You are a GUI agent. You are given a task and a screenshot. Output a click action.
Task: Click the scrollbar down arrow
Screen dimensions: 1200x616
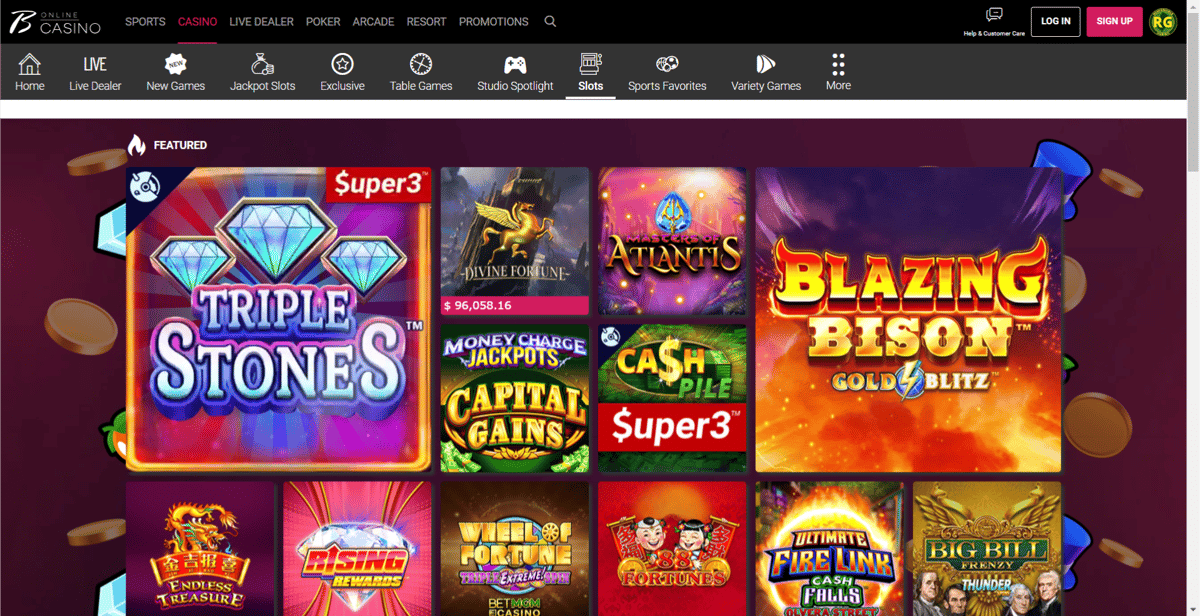point(1191,609)
